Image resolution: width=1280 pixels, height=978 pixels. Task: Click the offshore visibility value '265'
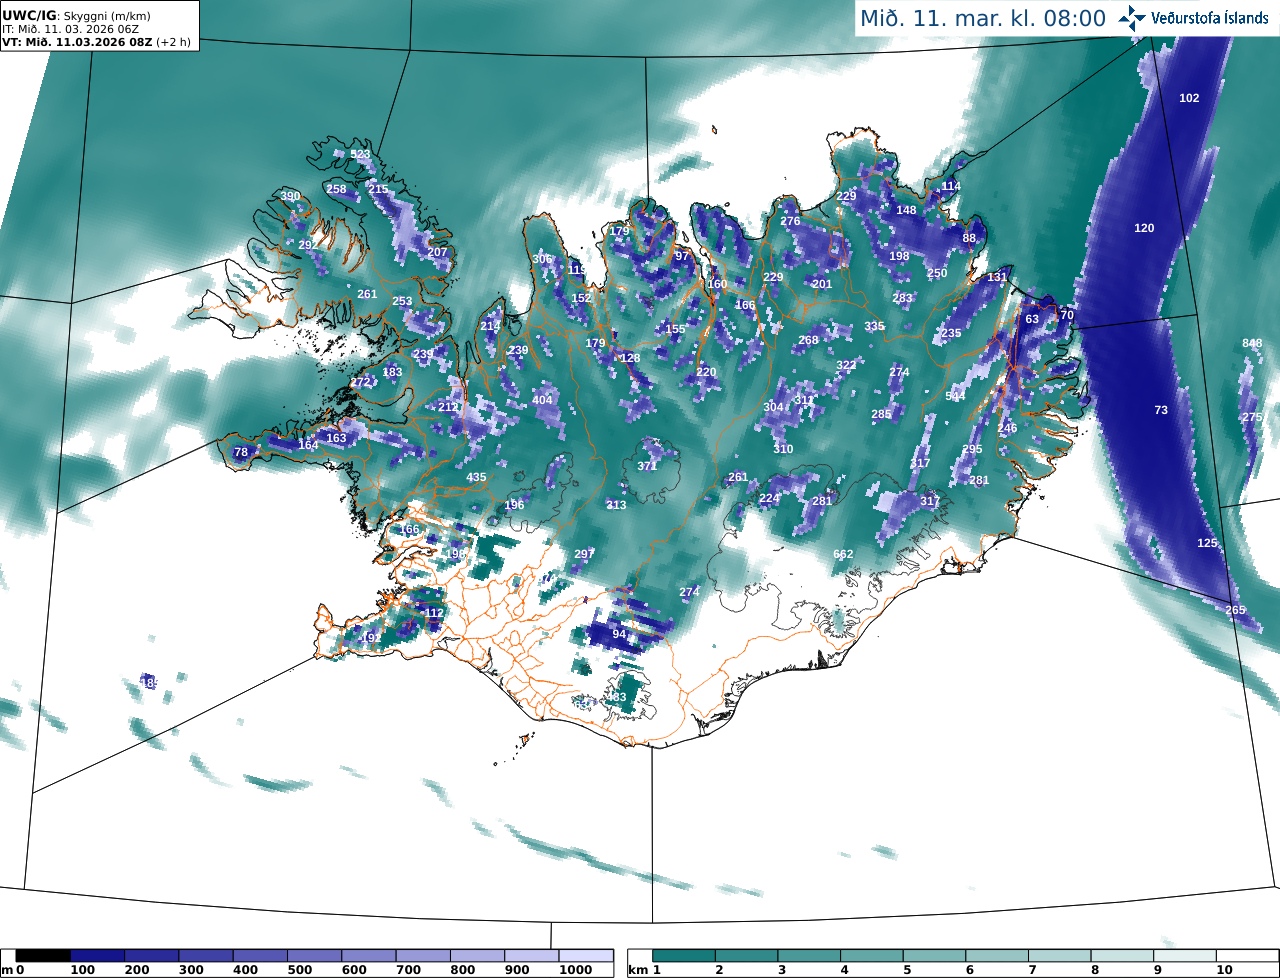1235,610
